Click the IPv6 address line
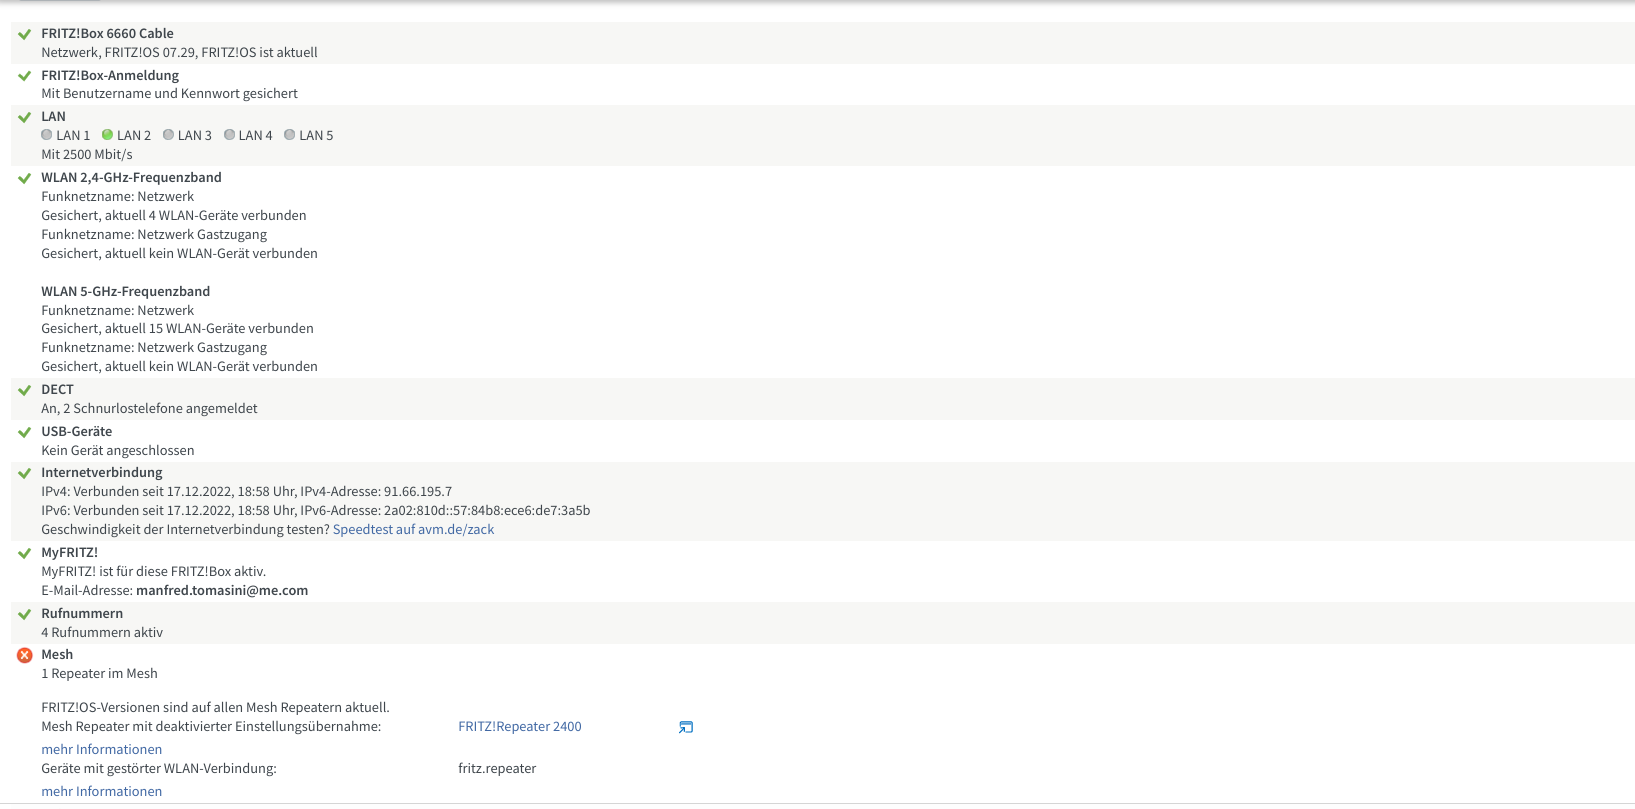The width and height of the screenshot is (1635, 809). click(315, 510)
